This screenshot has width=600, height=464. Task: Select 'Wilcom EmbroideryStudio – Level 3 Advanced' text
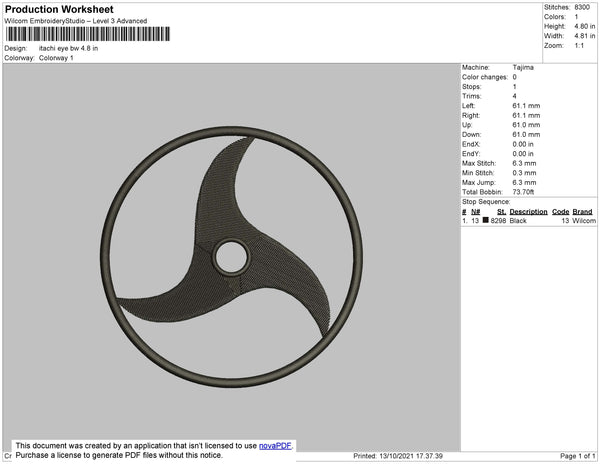pyautogui.click(x=76, y=21)
